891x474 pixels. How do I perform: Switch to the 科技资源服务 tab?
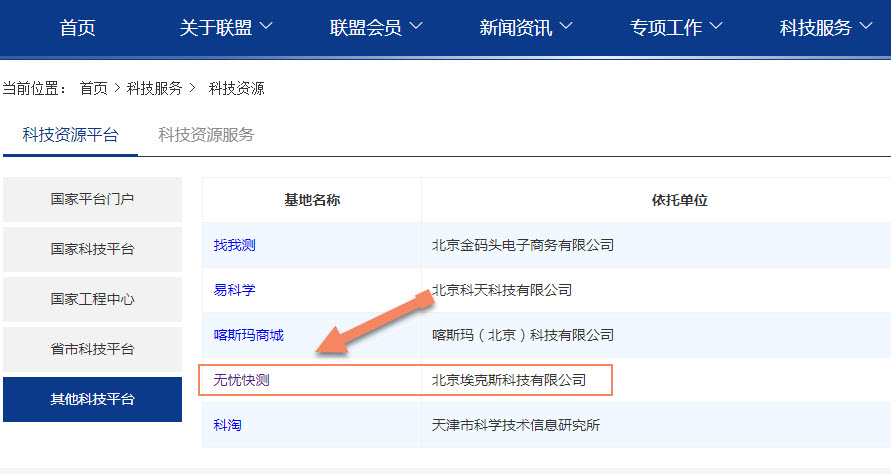pos(206,135)
